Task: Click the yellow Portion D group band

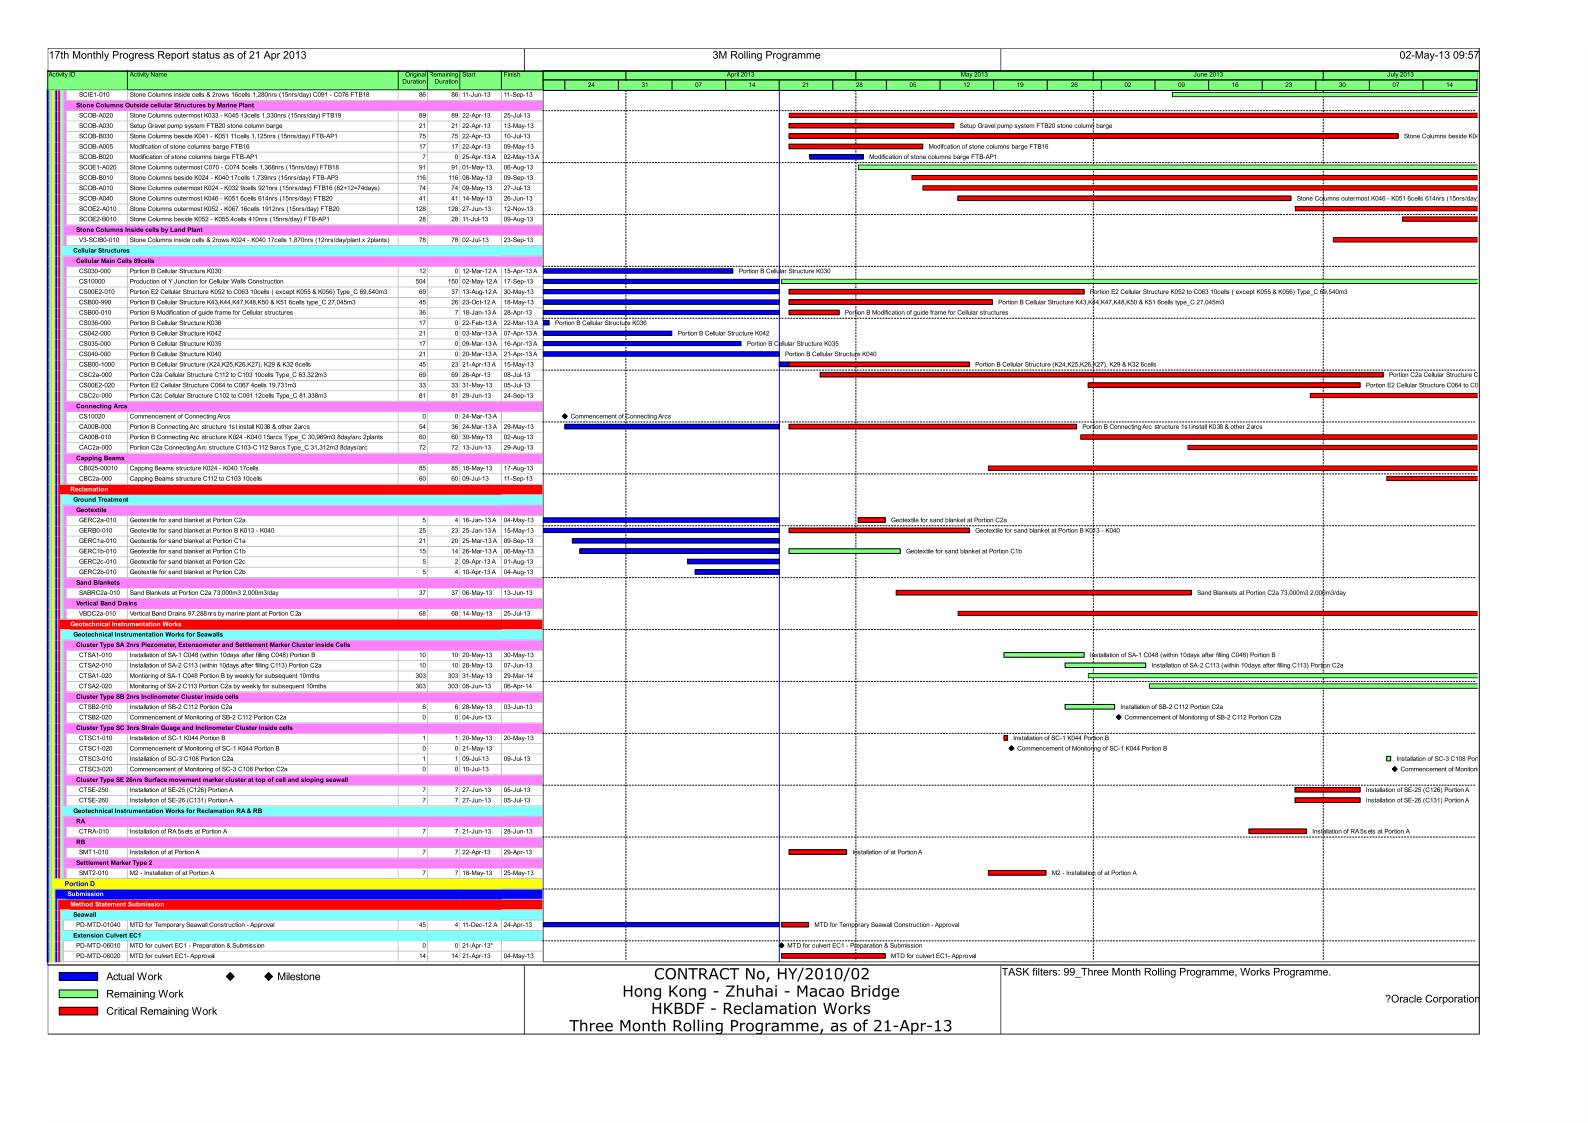Action: coord(298,883)
